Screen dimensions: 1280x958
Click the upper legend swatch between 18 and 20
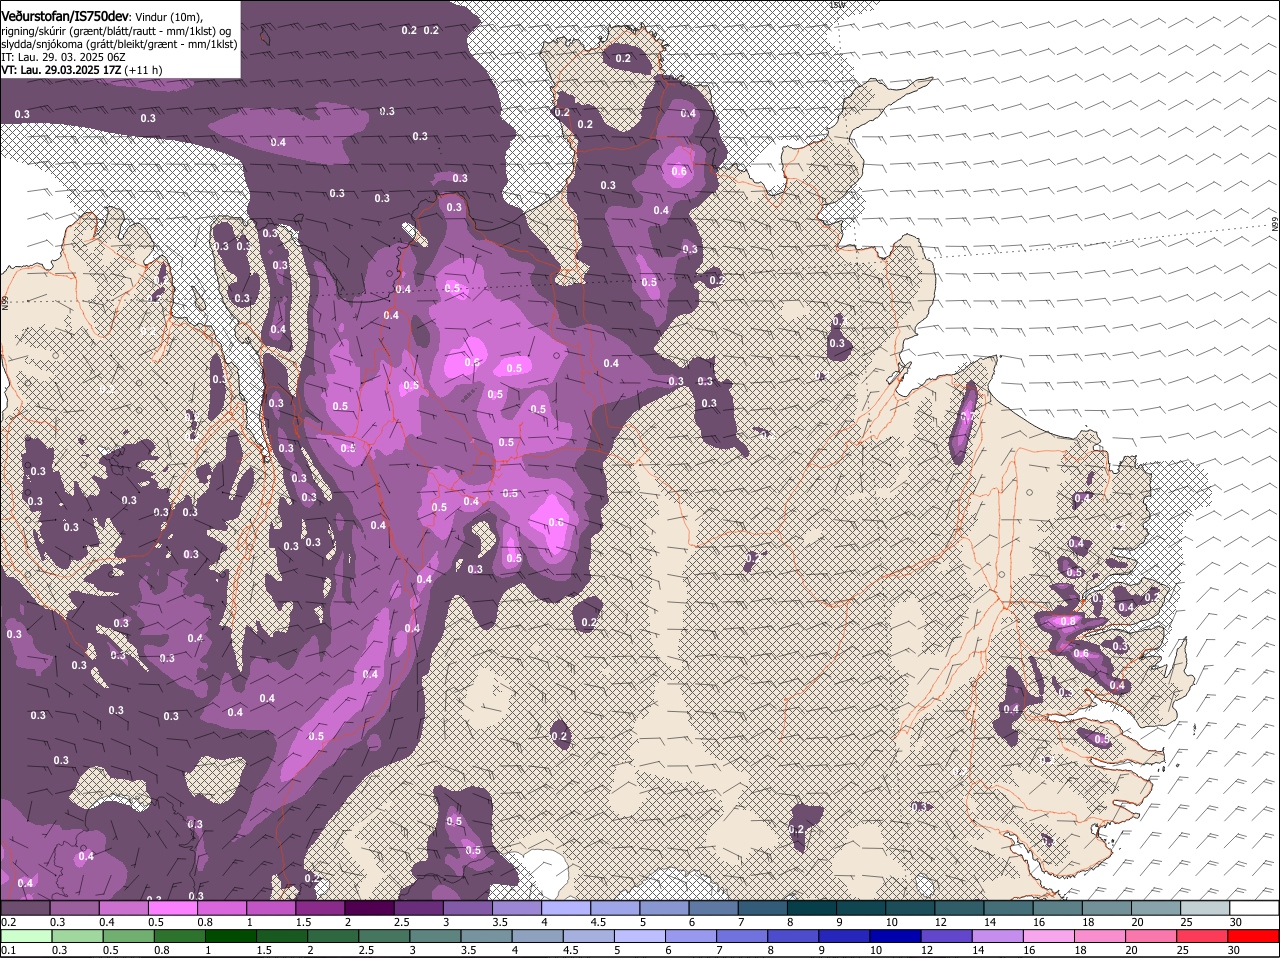pos(1106,908)
